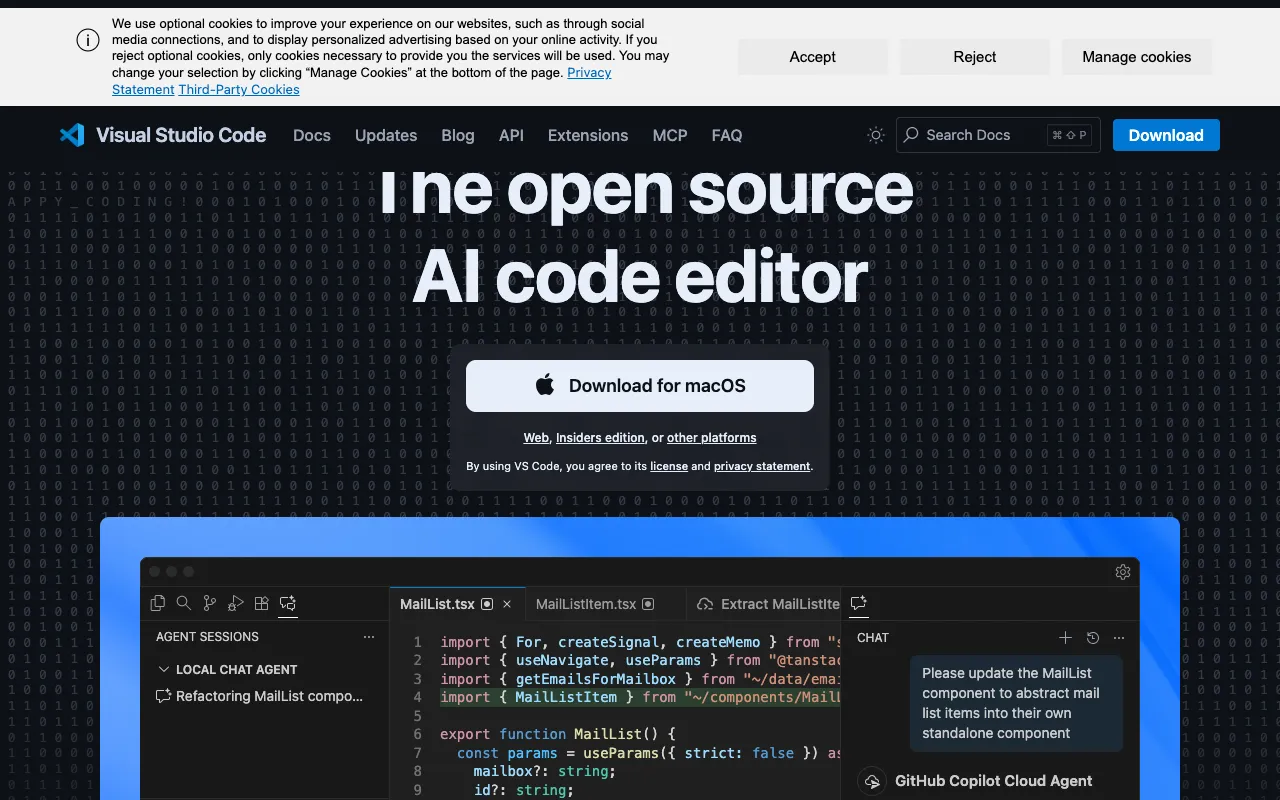The width and height of the screenshot is (1280, 800).
Task: Open Agent Sessions more actions menu
Action: (x=369, y=637)
